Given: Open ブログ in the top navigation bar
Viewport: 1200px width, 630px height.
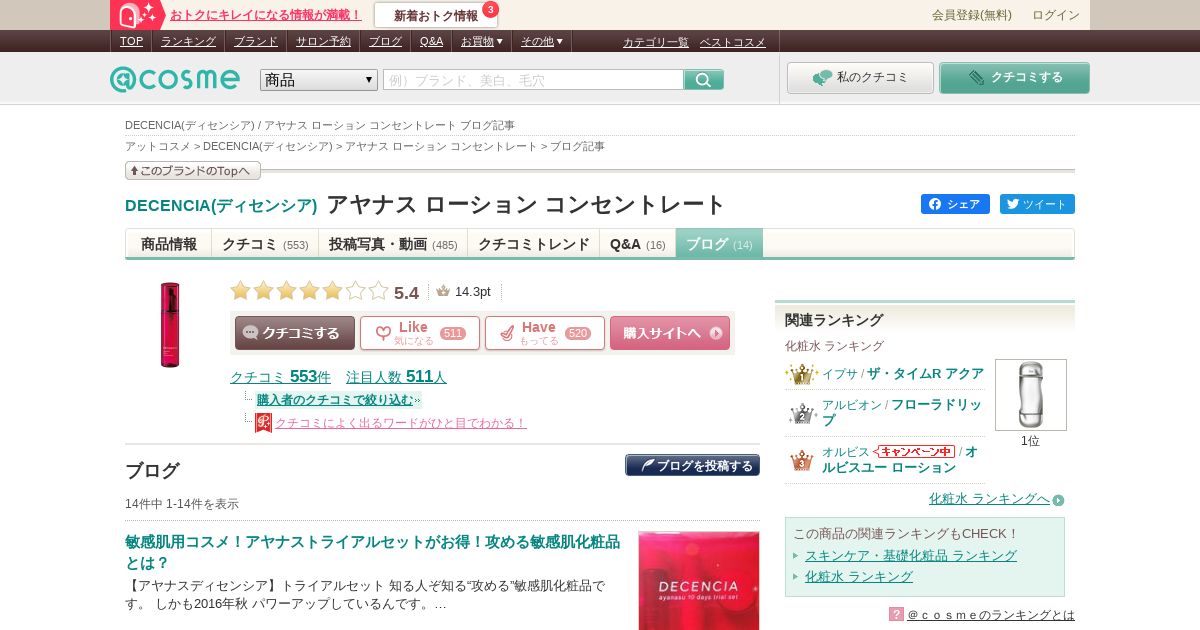Looking at the screenshot, I should click(x=385, y=41).
